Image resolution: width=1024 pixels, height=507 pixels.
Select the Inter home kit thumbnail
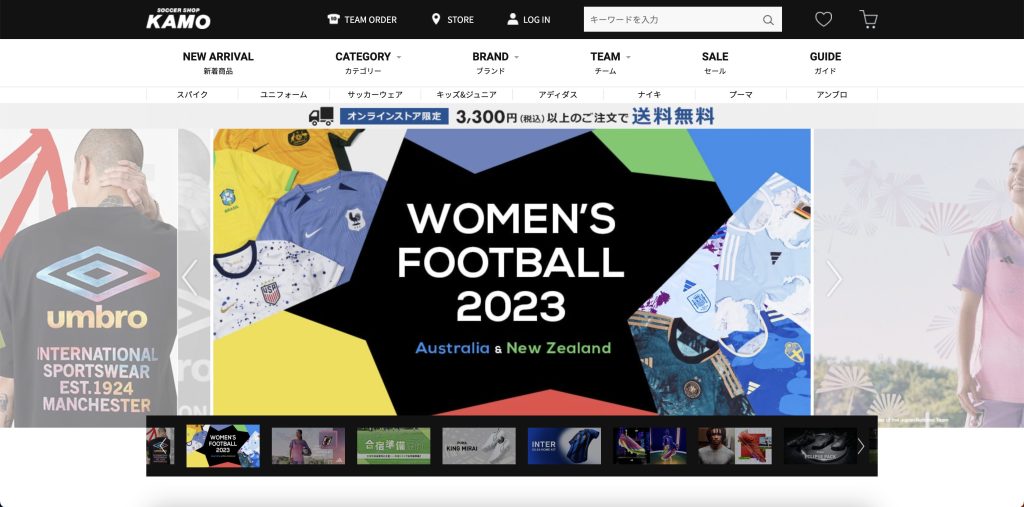click(564, 446)
